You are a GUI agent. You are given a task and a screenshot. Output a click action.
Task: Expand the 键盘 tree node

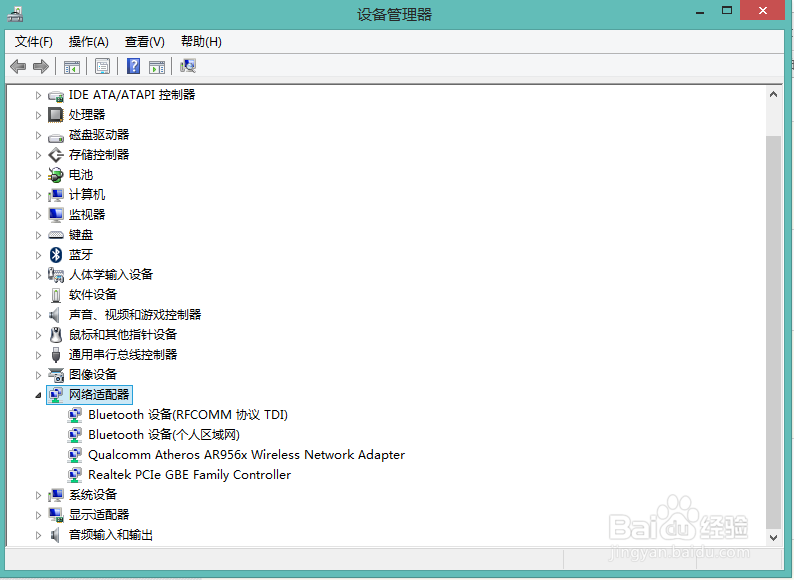tap(38, 235)
